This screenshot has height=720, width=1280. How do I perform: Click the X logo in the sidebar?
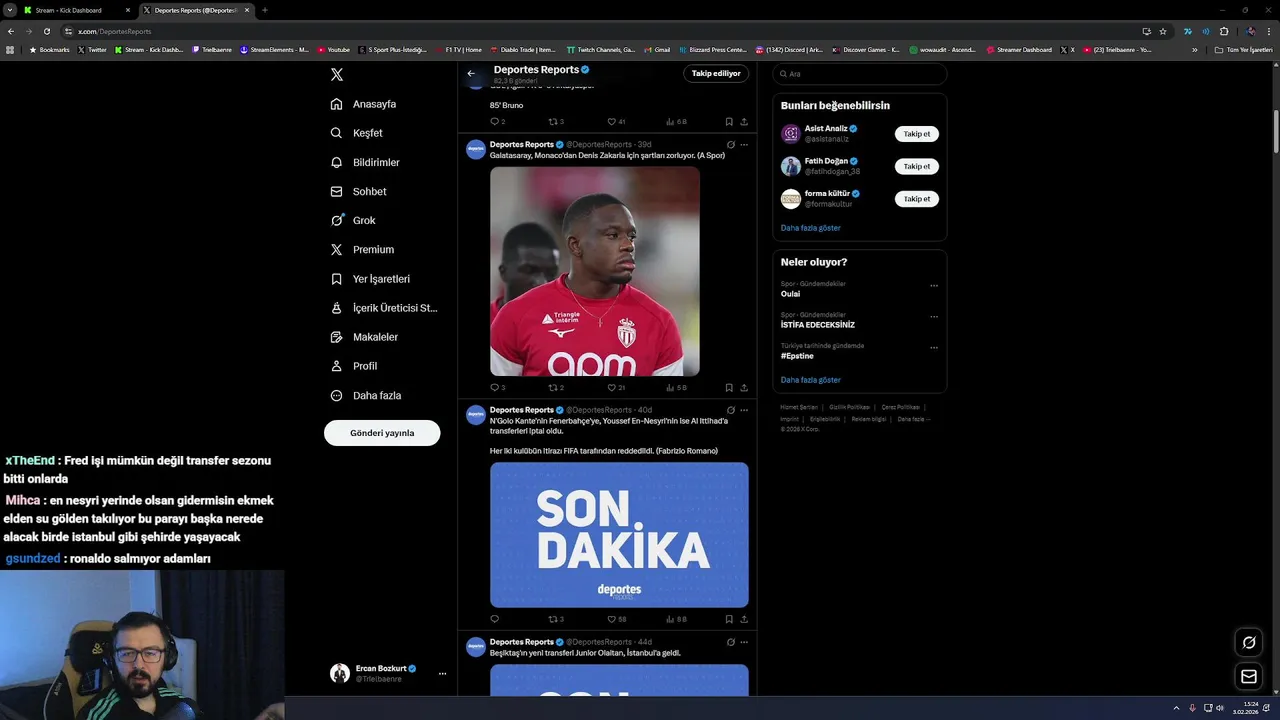tap(337, 75)
